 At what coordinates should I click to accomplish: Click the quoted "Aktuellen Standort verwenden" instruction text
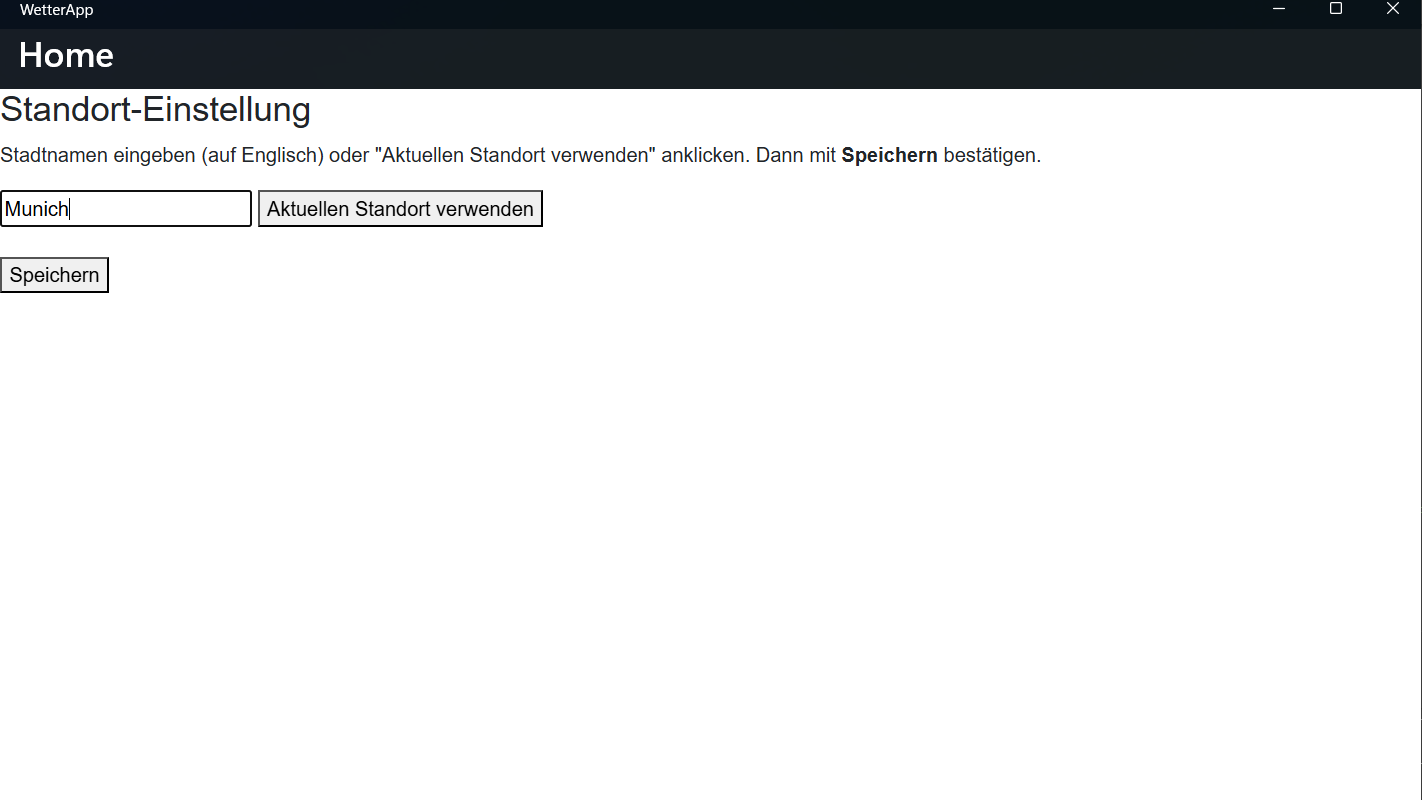(515, 155)
